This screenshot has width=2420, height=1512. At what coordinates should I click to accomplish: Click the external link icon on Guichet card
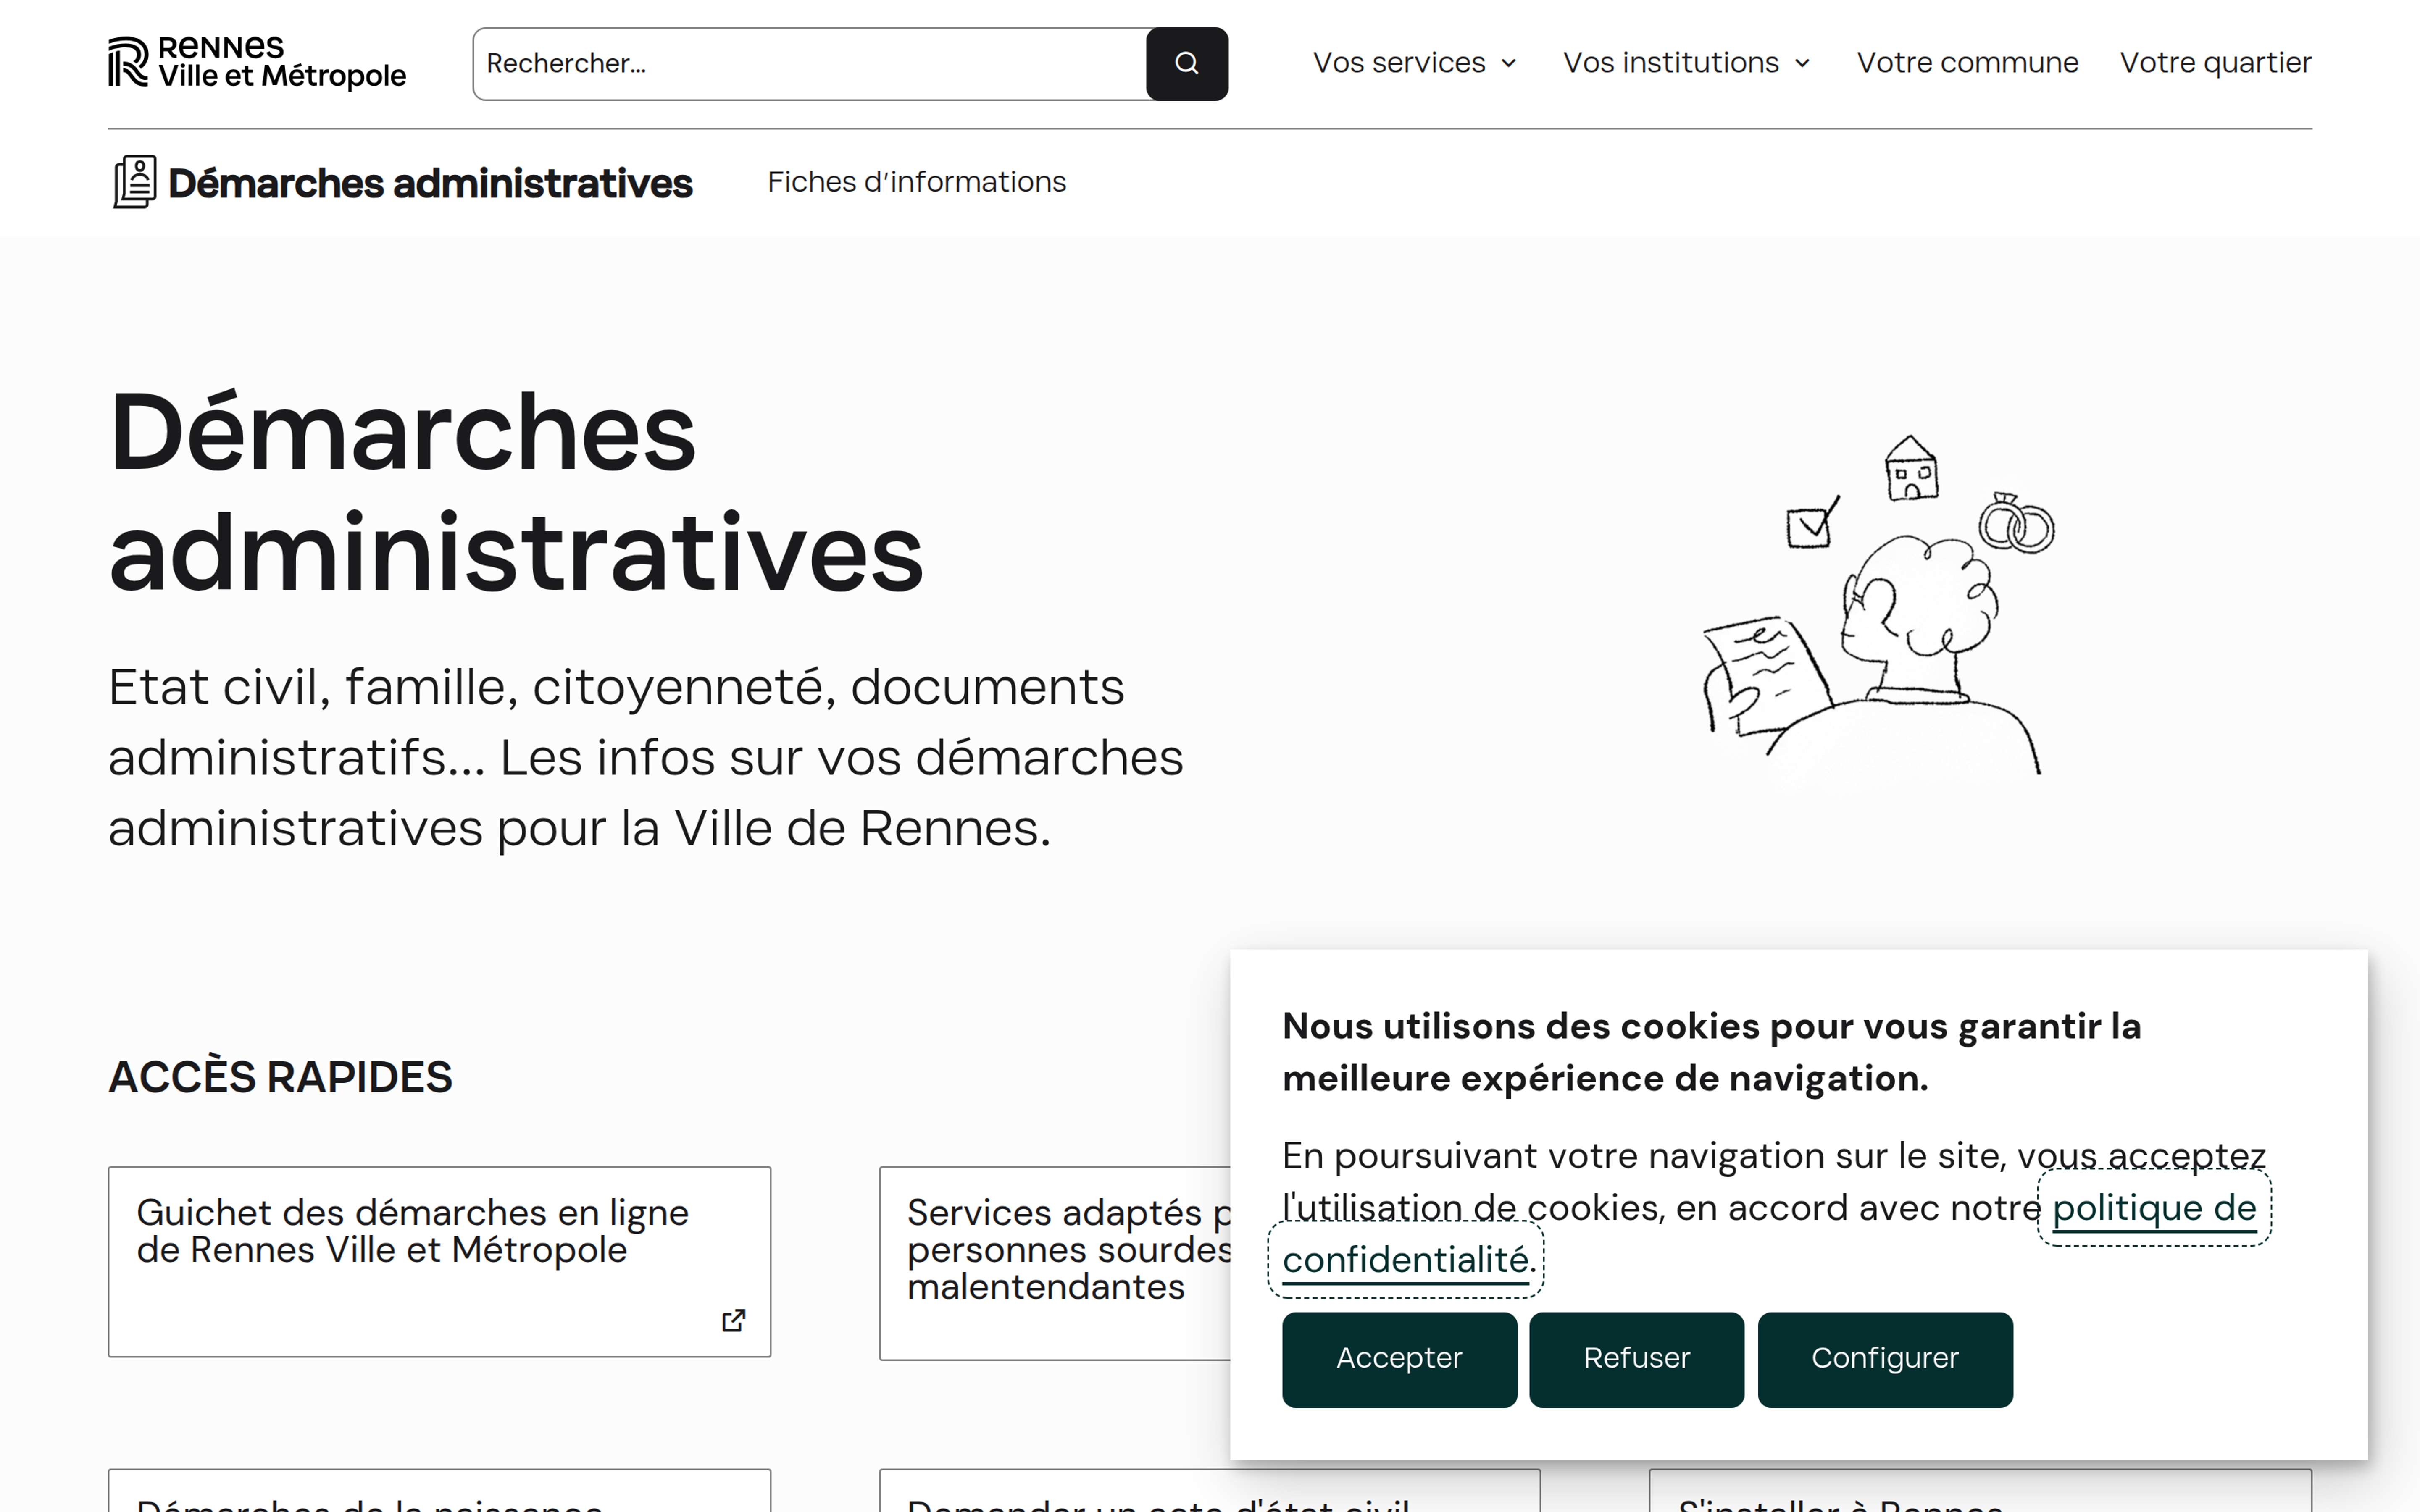(733, 1320)
